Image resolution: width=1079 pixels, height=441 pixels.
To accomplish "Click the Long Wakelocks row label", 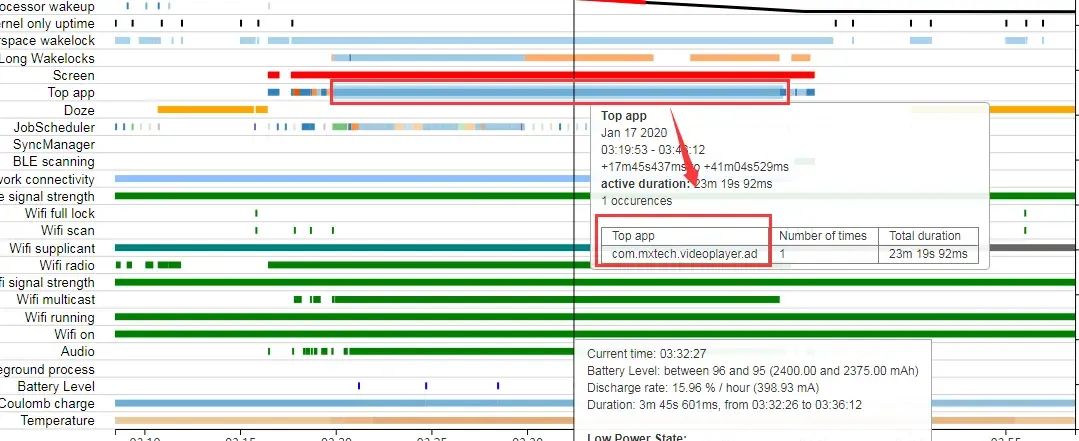I will (x=47, y=58).
